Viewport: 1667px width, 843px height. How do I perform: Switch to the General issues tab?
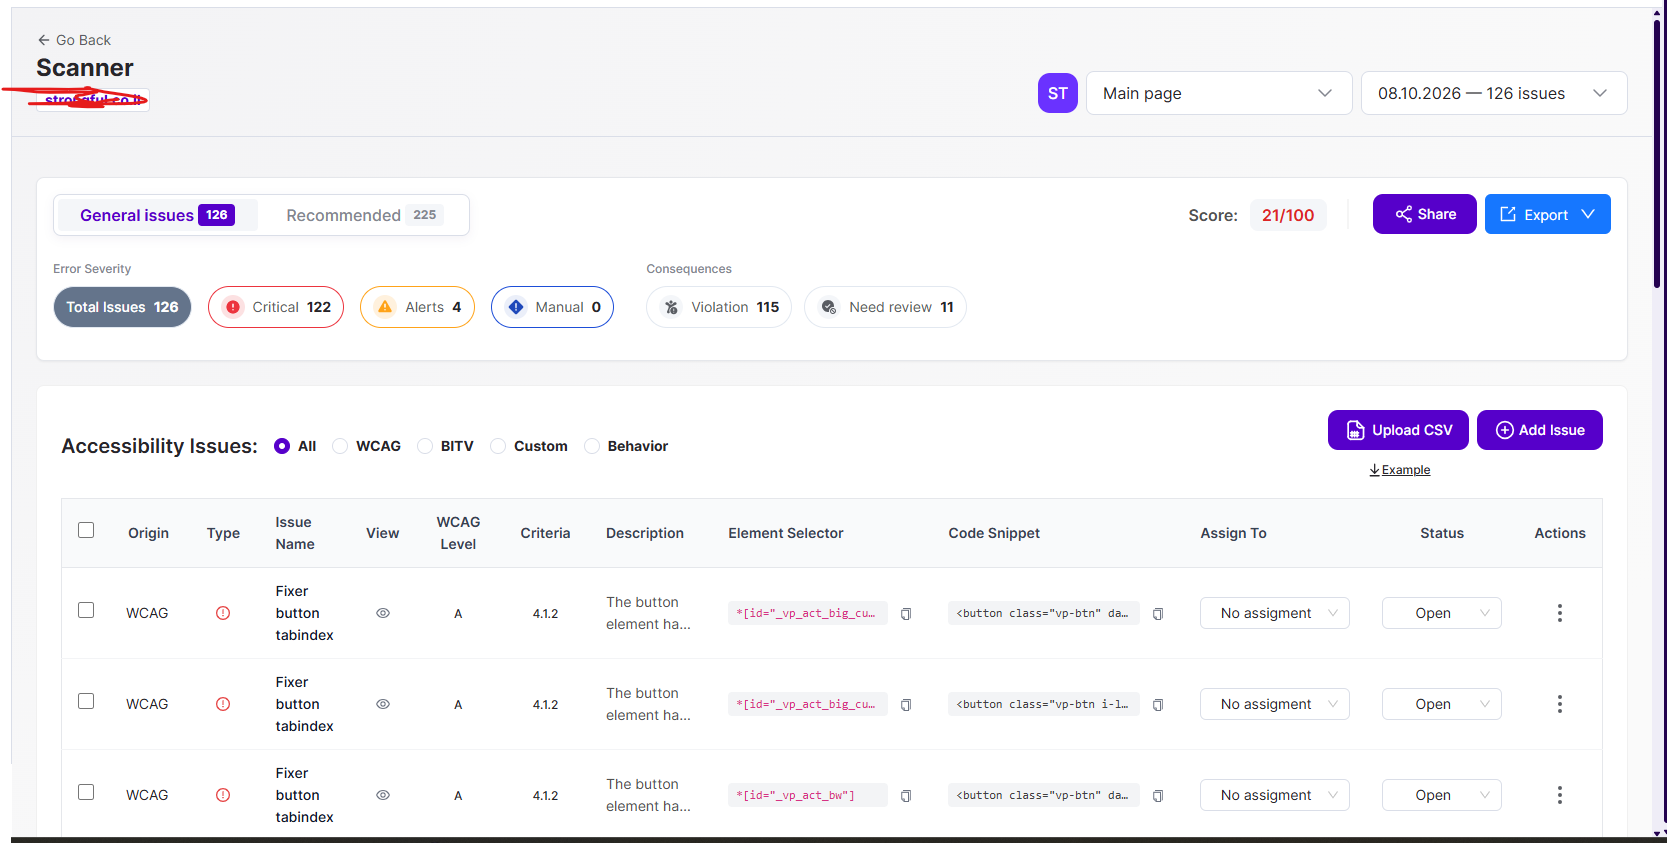pyautogui.click(x=157, y=215)
